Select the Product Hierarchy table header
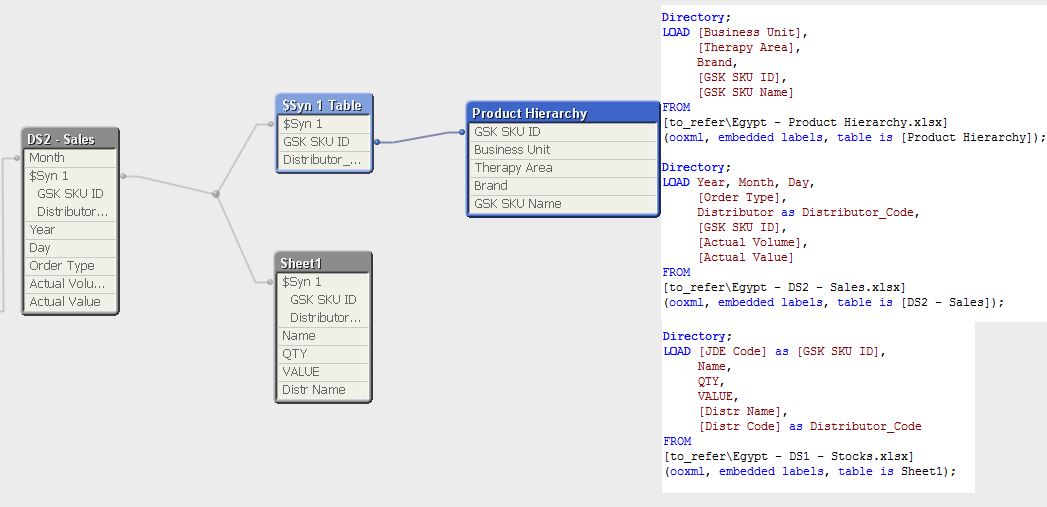The width and height of the screenshot is (1047, 507). click(563, 113)
